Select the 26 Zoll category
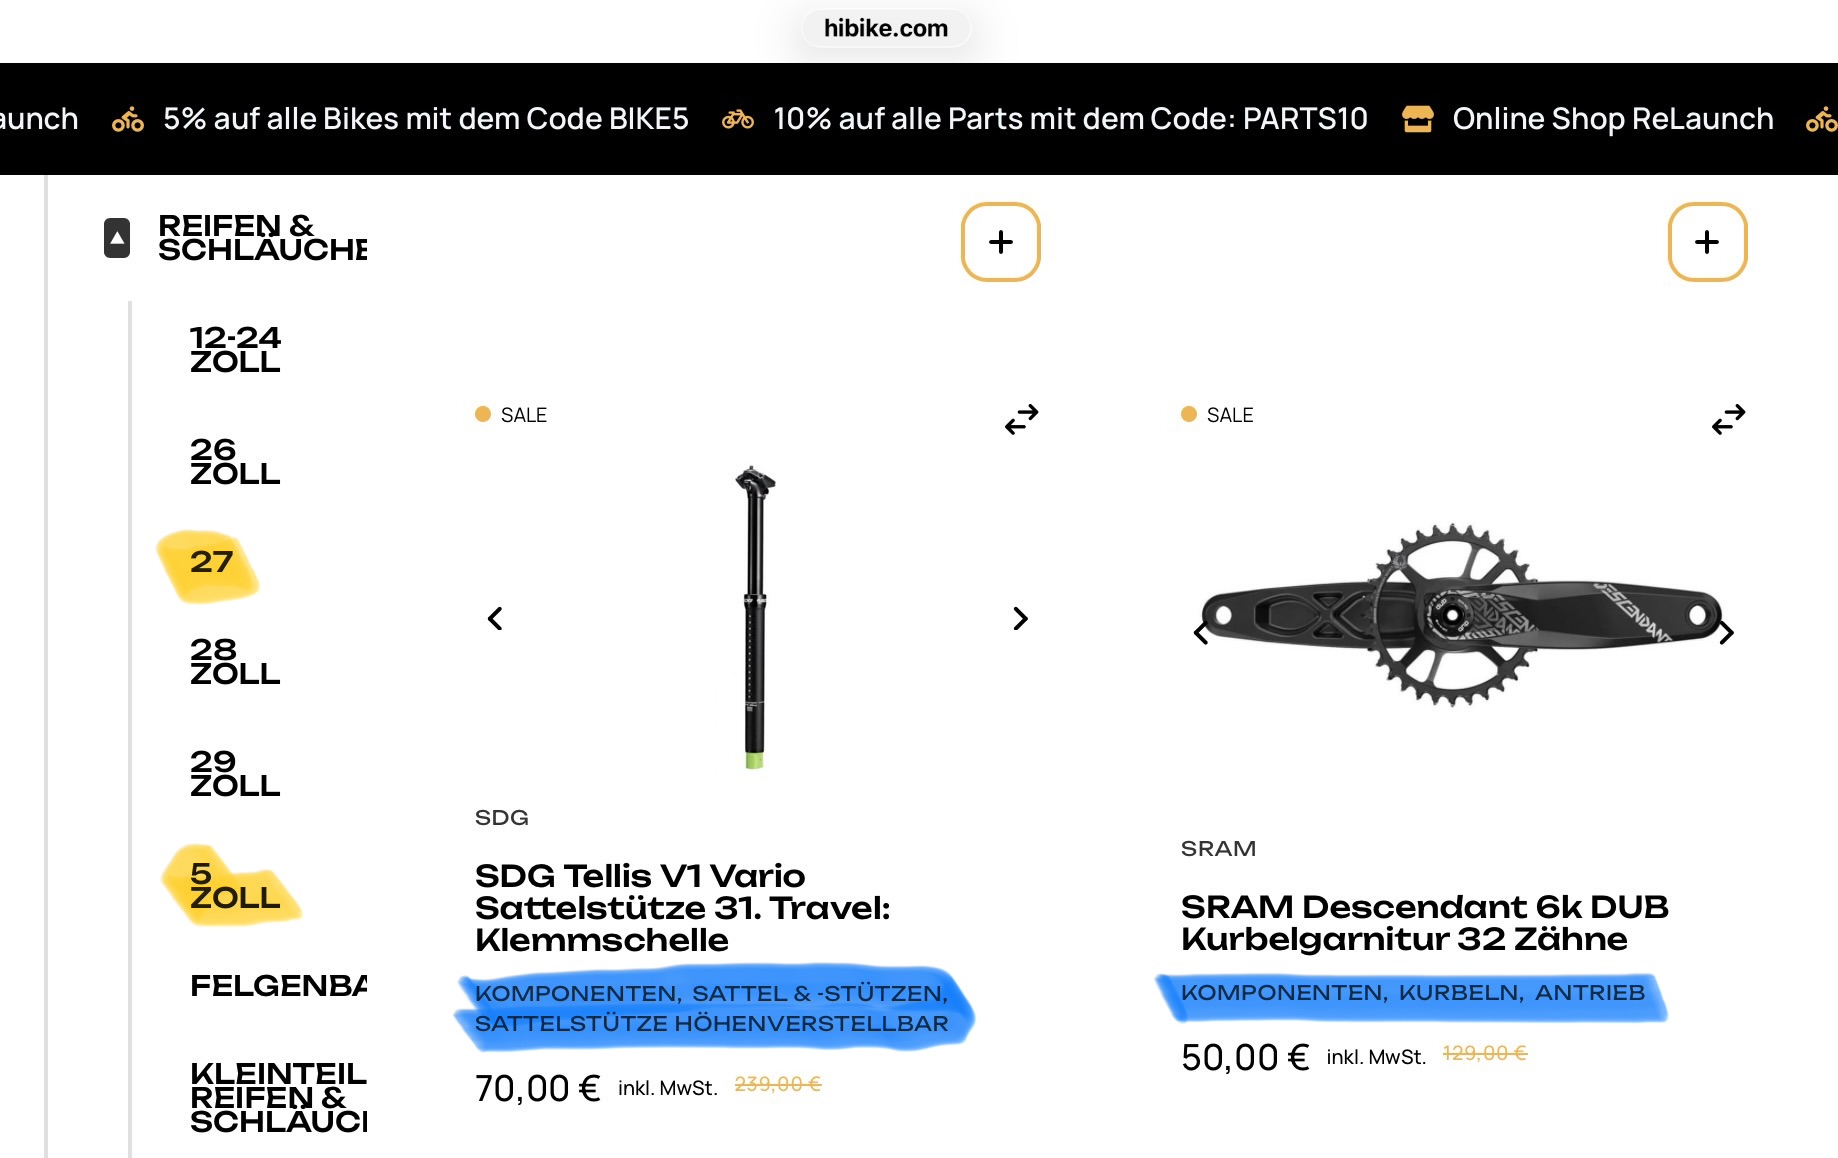The width and height of the screenshot is (1838, 1158). pos(235,462)
